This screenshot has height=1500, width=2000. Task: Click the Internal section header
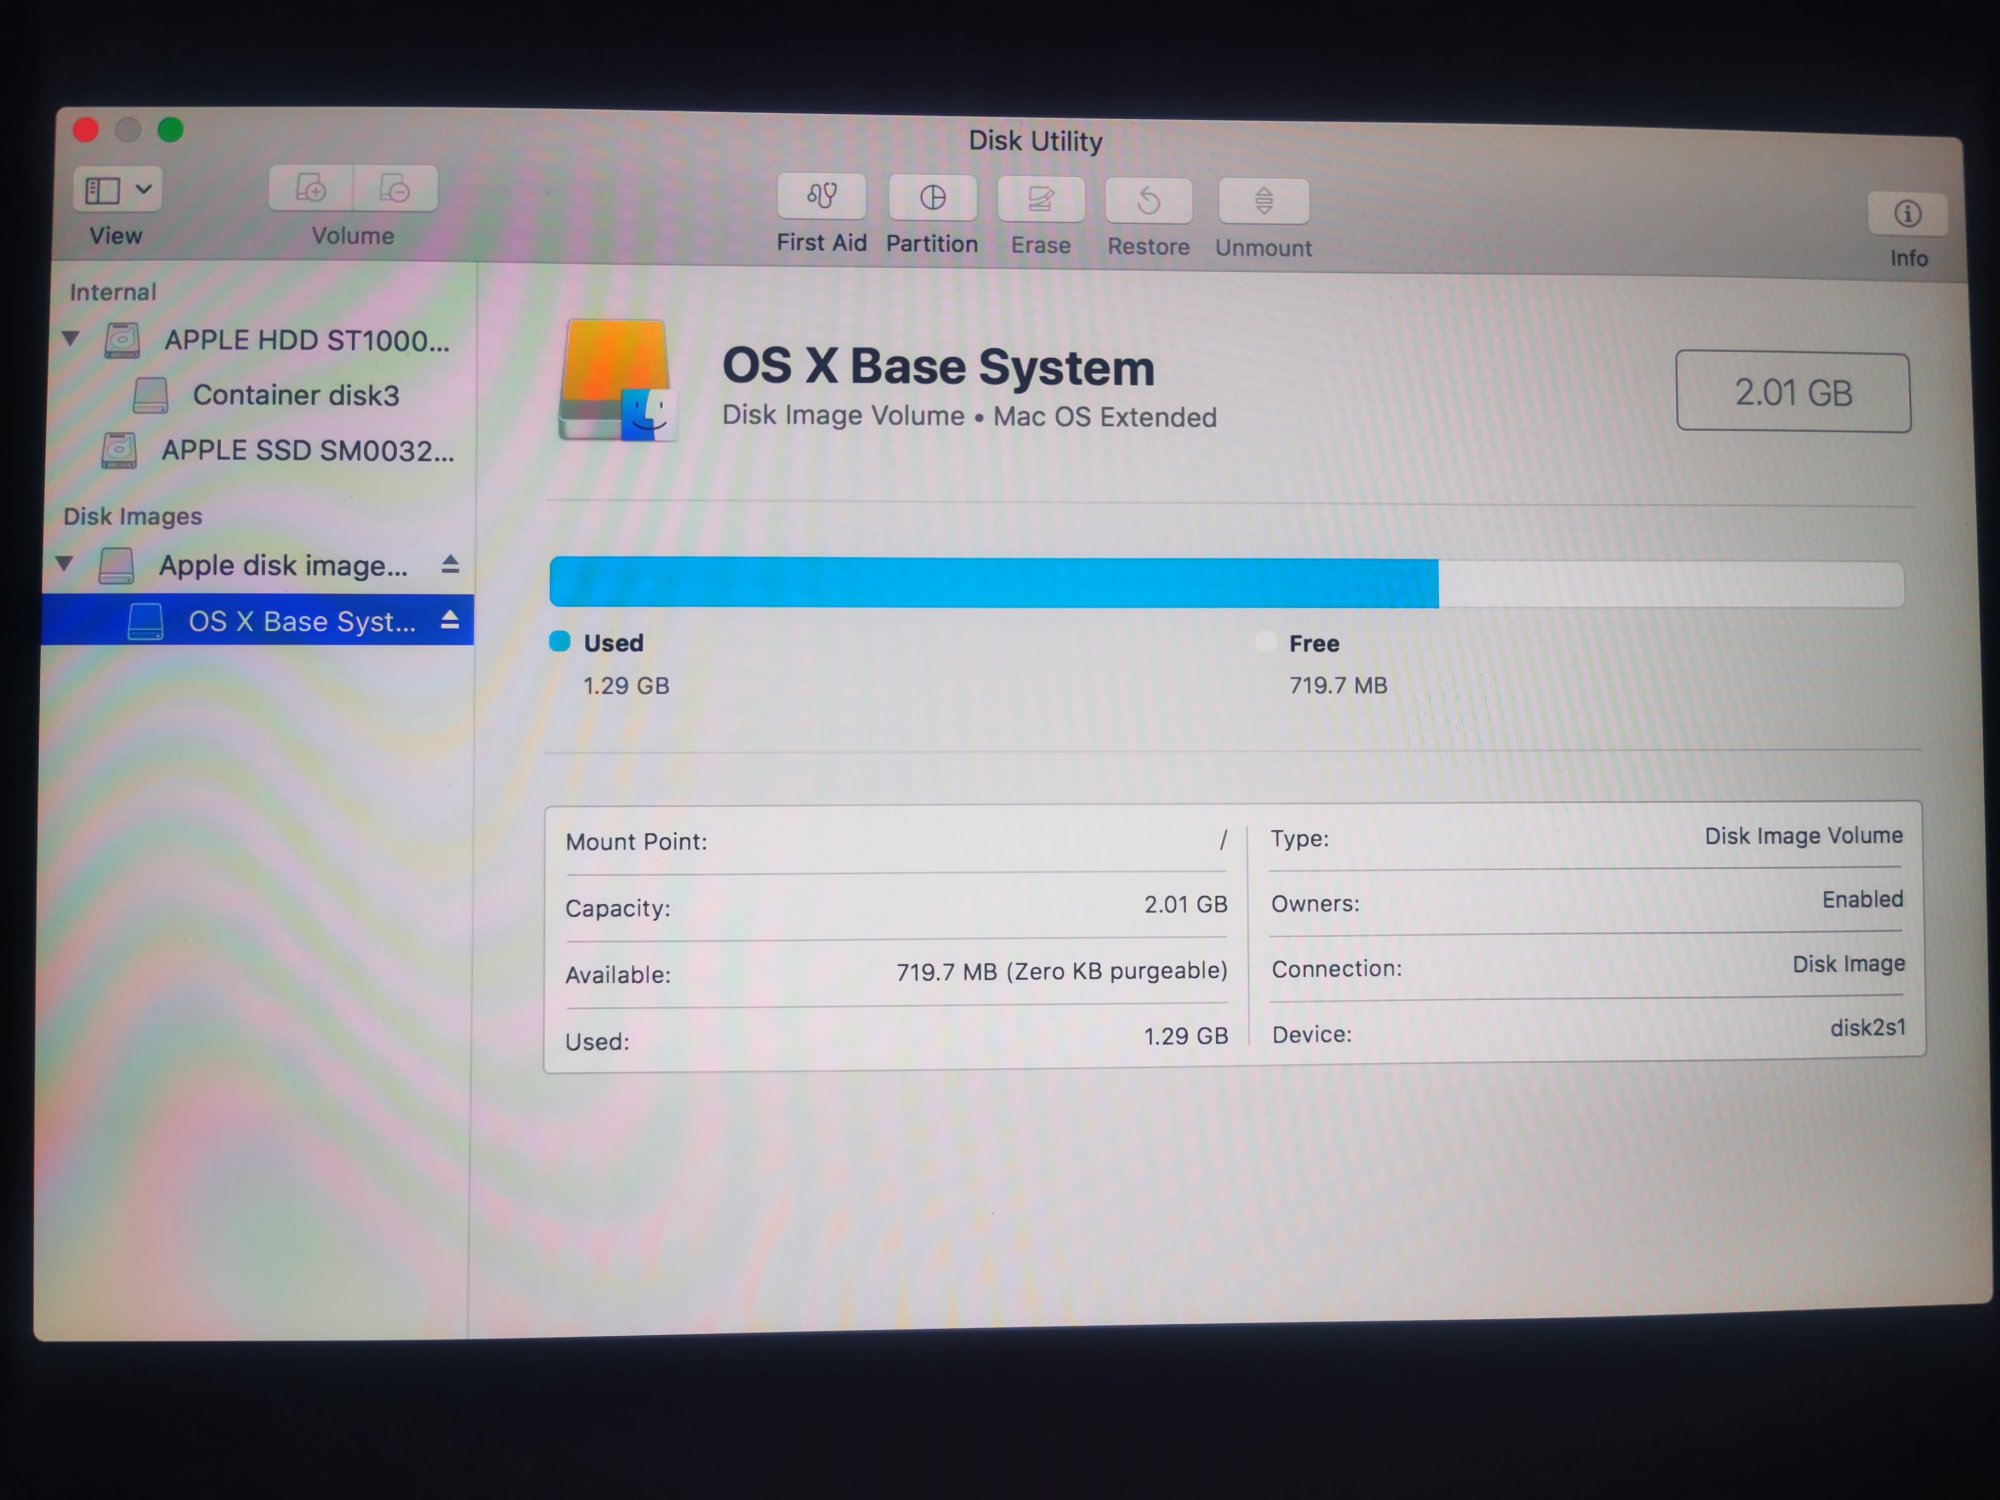(113, 292)
